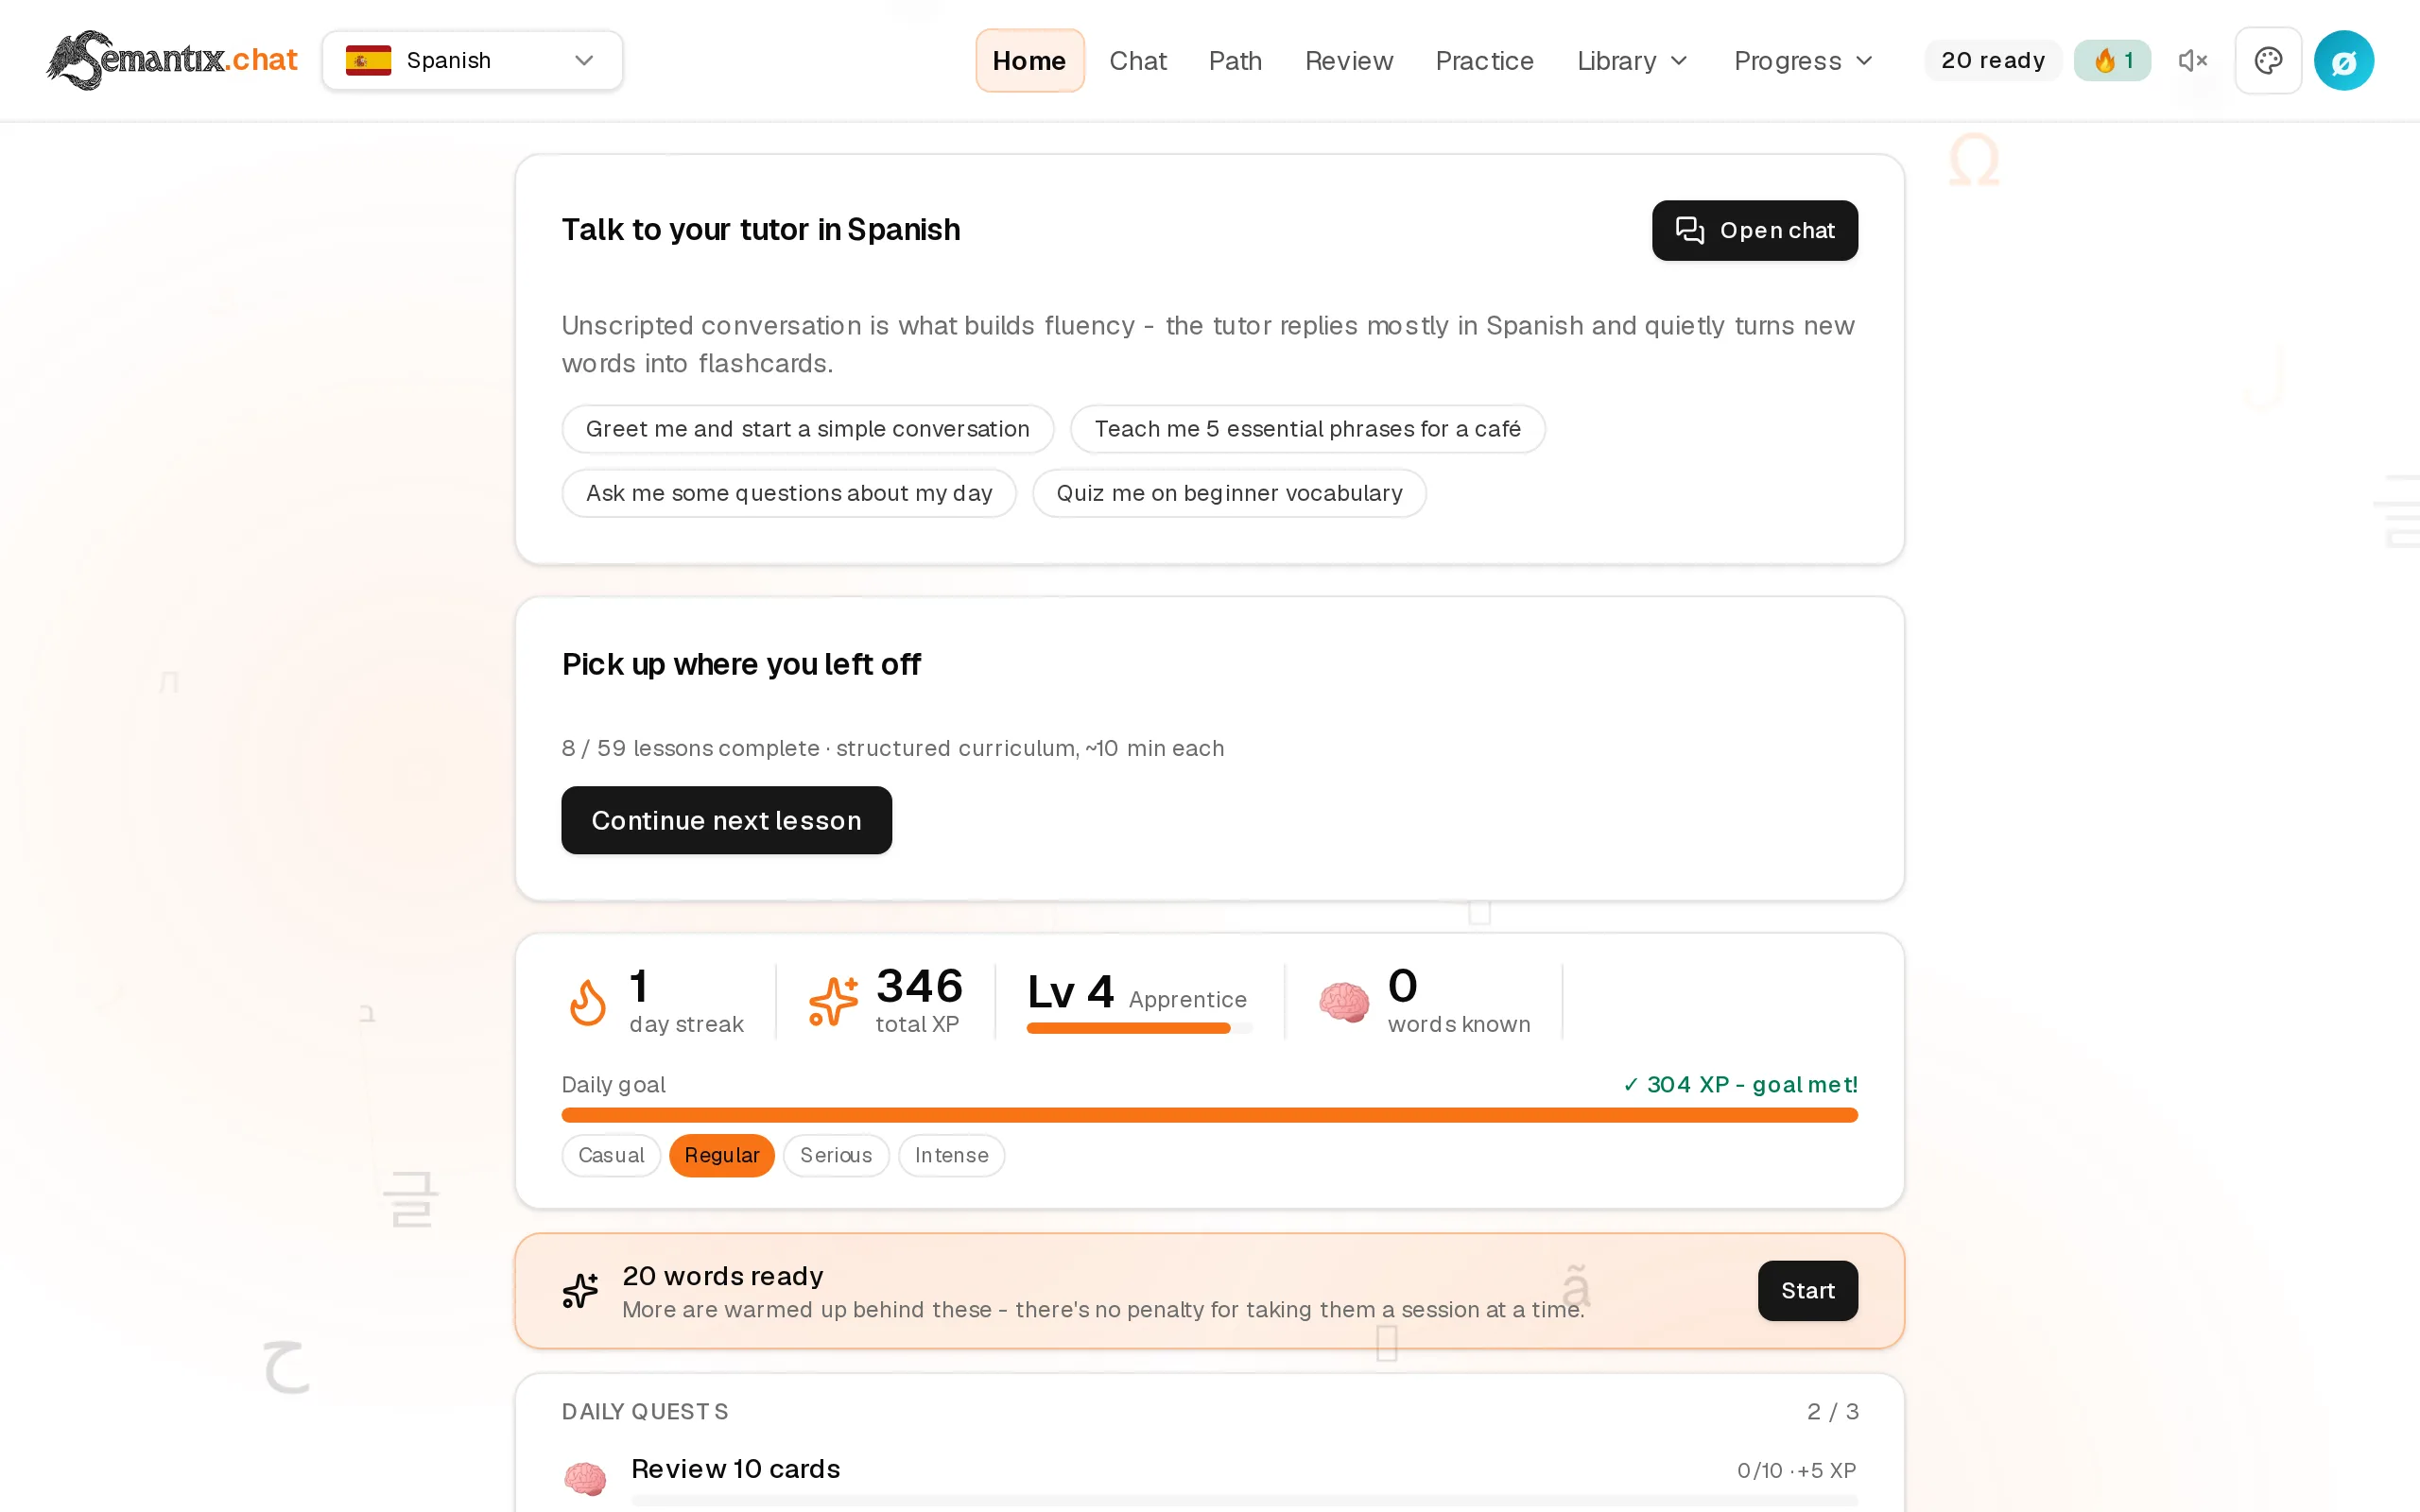Click the '346' total XP value

(x=919, y=987)
